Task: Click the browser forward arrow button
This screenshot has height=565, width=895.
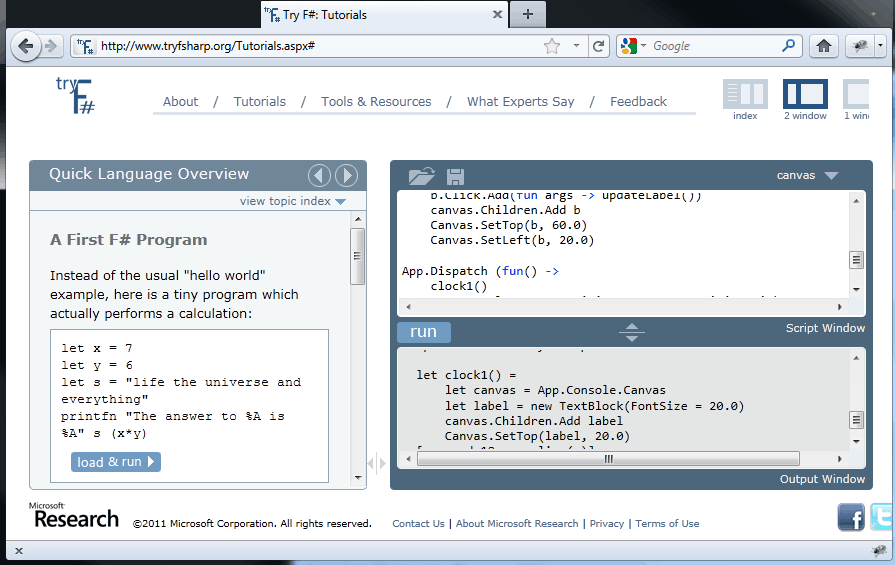Action: pos(51,46)
